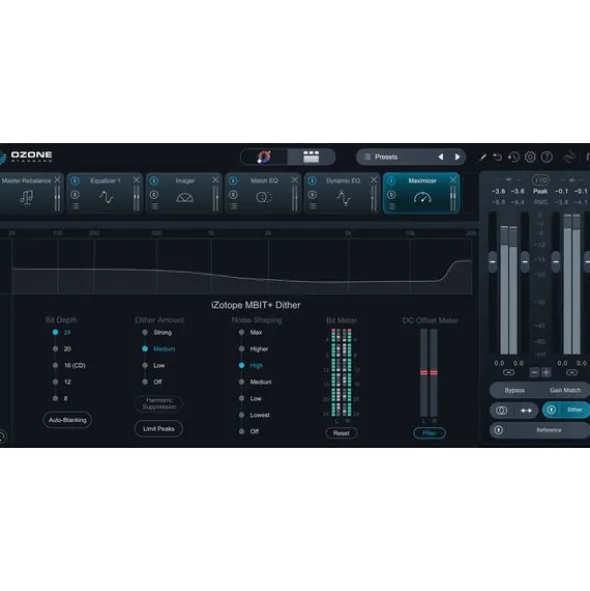Toggle Maximizer module power
590x591 pixels.
point(391,181)
